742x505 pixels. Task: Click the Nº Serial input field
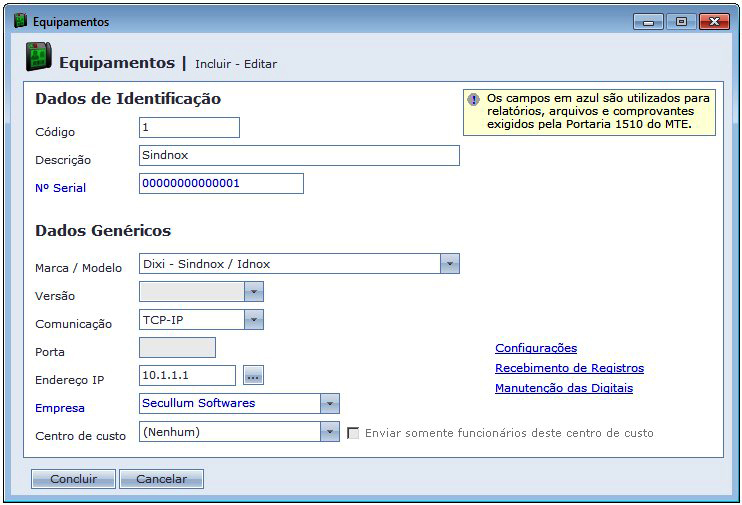coord(221,184)
